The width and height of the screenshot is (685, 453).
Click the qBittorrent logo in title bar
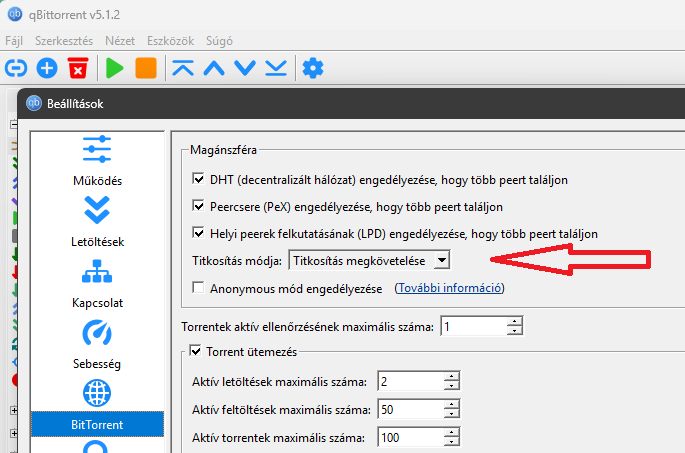(15, 14)
